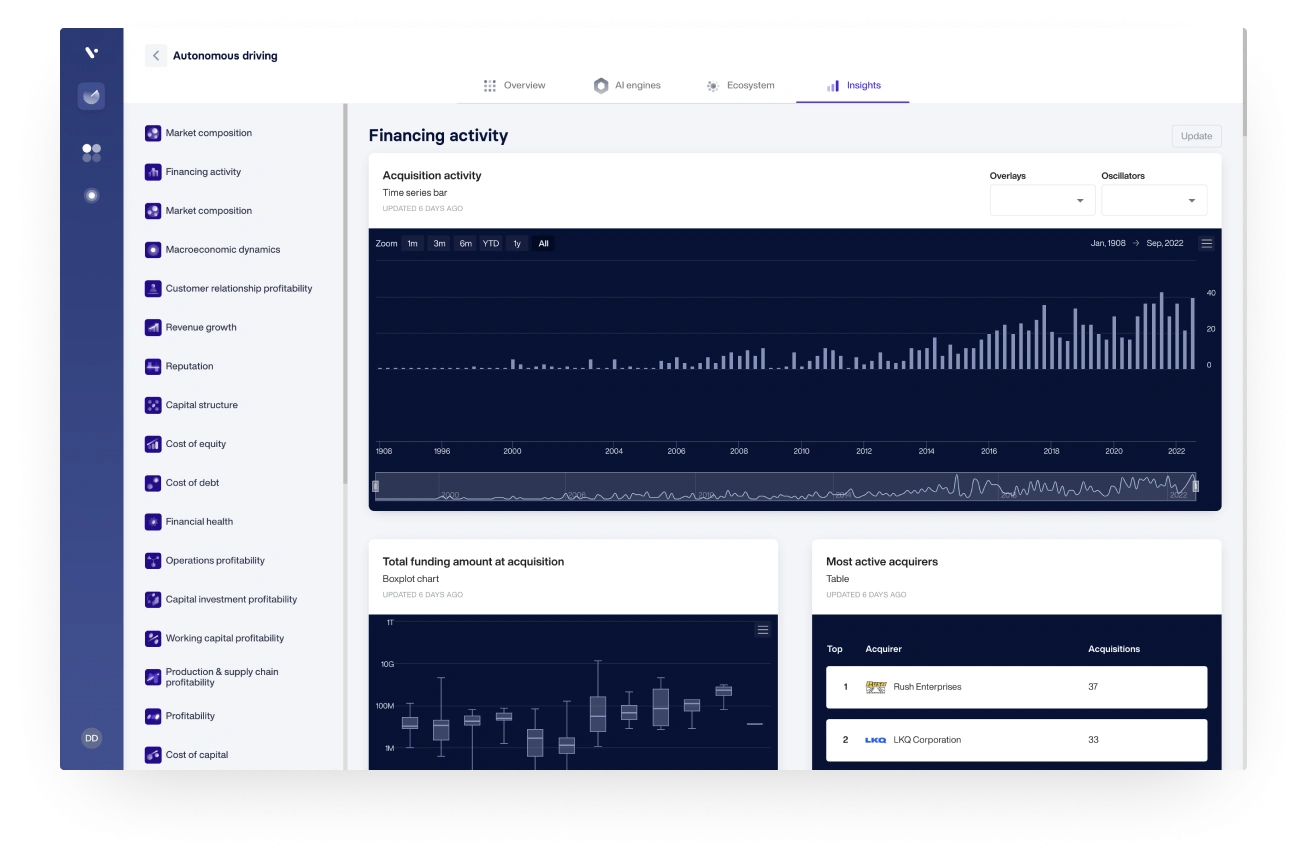
Task: Click the Reputation sidebar icon
Action: pyautogui.click(x=153, y=367)
